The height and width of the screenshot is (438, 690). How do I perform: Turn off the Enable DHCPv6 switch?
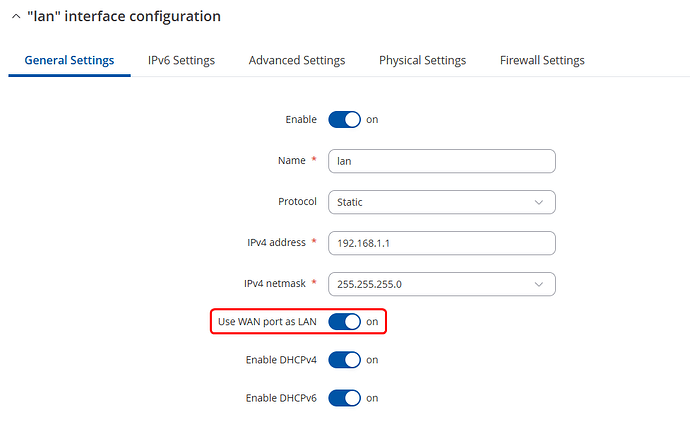point(344,398)
